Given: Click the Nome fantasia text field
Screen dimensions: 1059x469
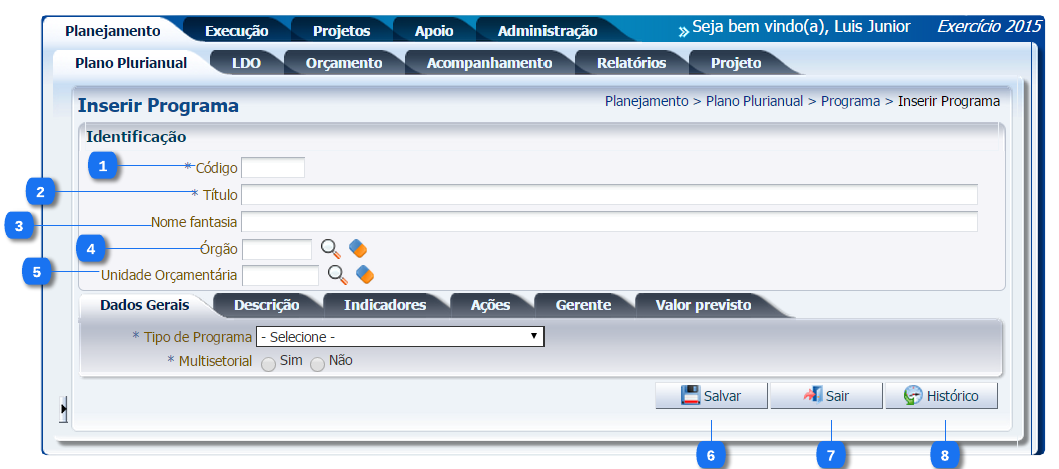Looking at the screenshot, I should (608, 221).
